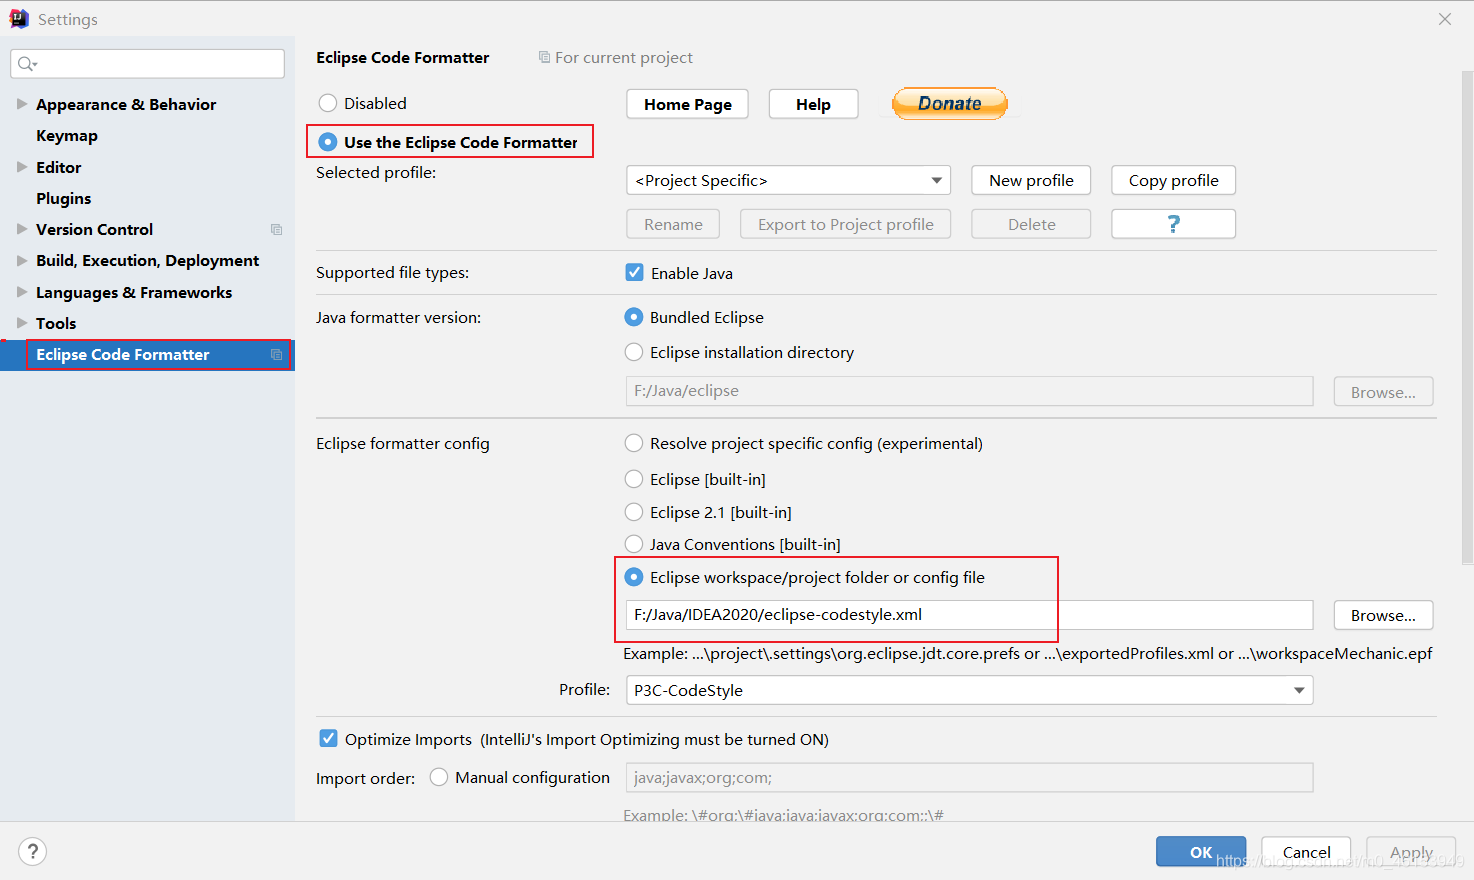This screenshot has width=1474, height=880.
Task: Click Export to Project profile button
Action: click(846, 224)
